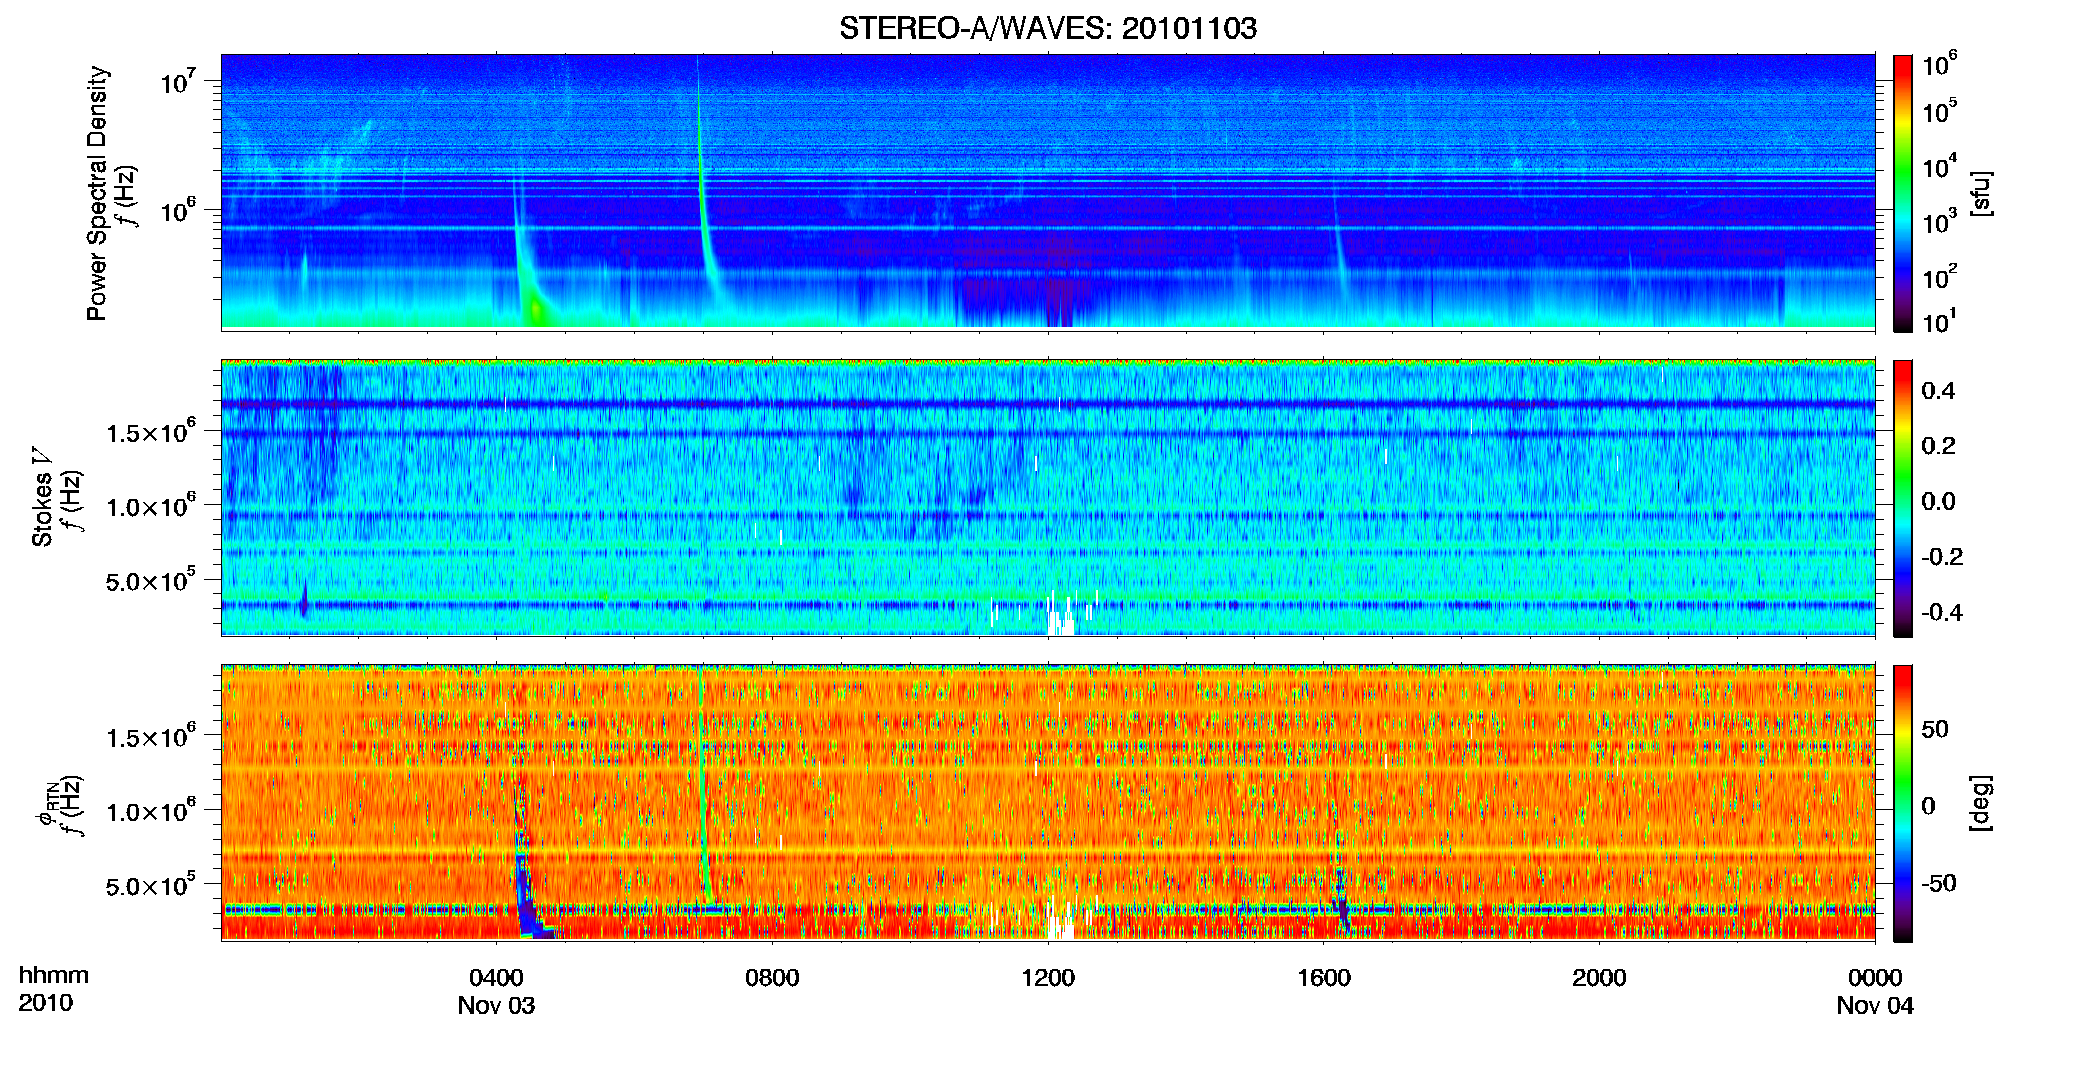Click the 2000 time tick label
The width and height of the screenshot is (2096, 1080).
click(1599, 977)
